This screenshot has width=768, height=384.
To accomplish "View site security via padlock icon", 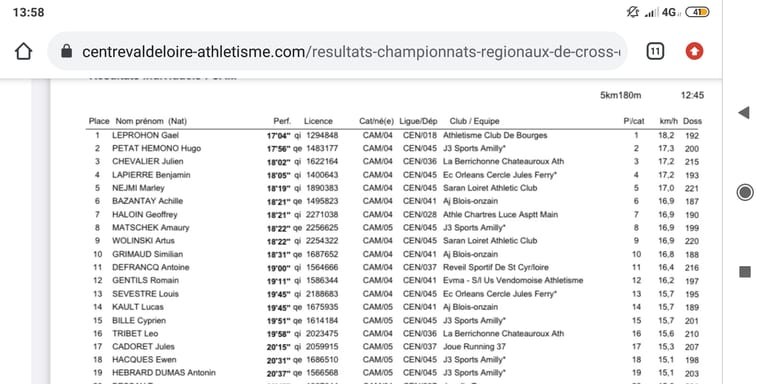I will pos(67,51).
